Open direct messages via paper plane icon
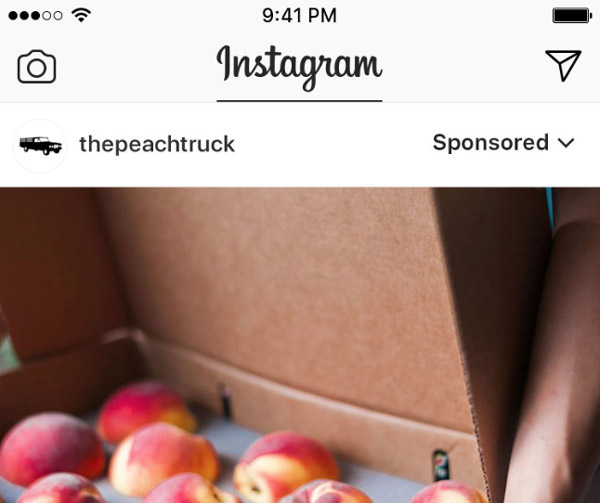 pyautogui.click(x=563, y=65)
